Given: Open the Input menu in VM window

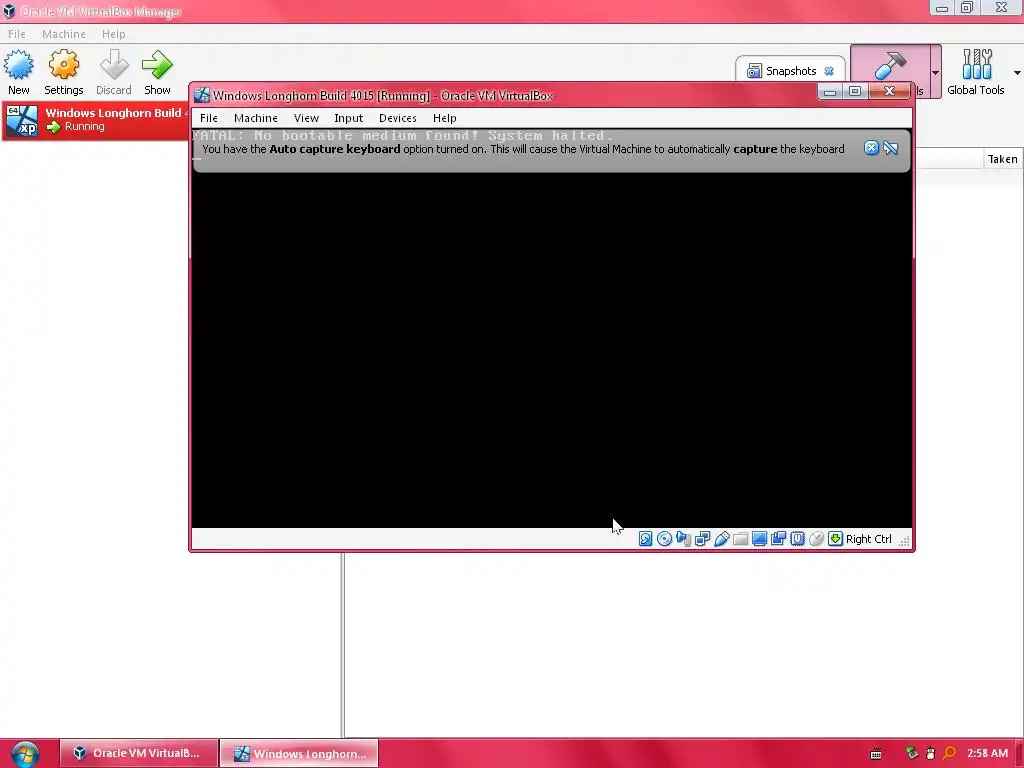Looking at the screenshot, I should point(349,118).
